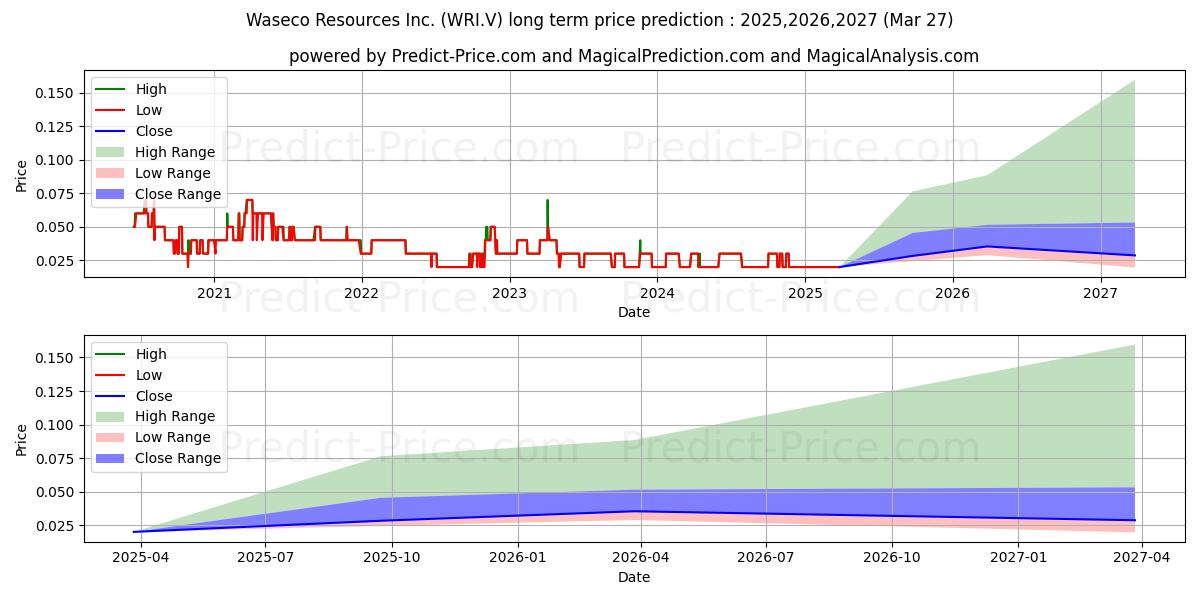This screenshot has height=600, width=1200.
Task: Click the Price y-axis label of top chart
Action: [22, 176]
